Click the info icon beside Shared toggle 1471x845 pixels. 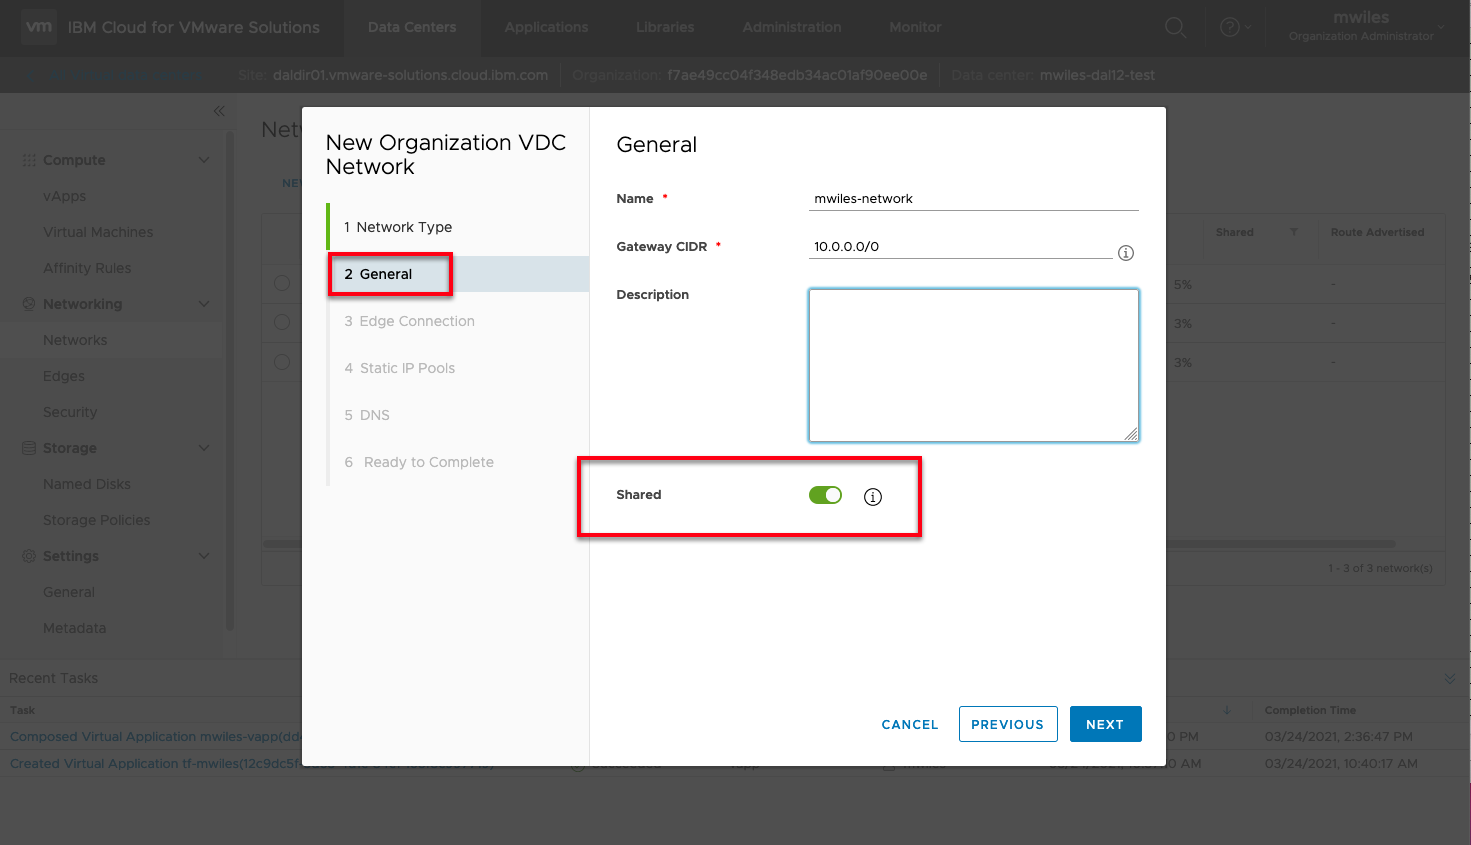coord(872,497)
